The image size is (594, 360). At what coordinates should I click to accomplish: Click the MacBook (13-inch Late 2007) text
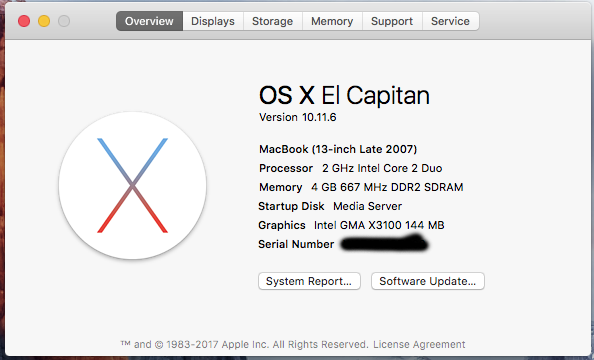click(338, 149)
